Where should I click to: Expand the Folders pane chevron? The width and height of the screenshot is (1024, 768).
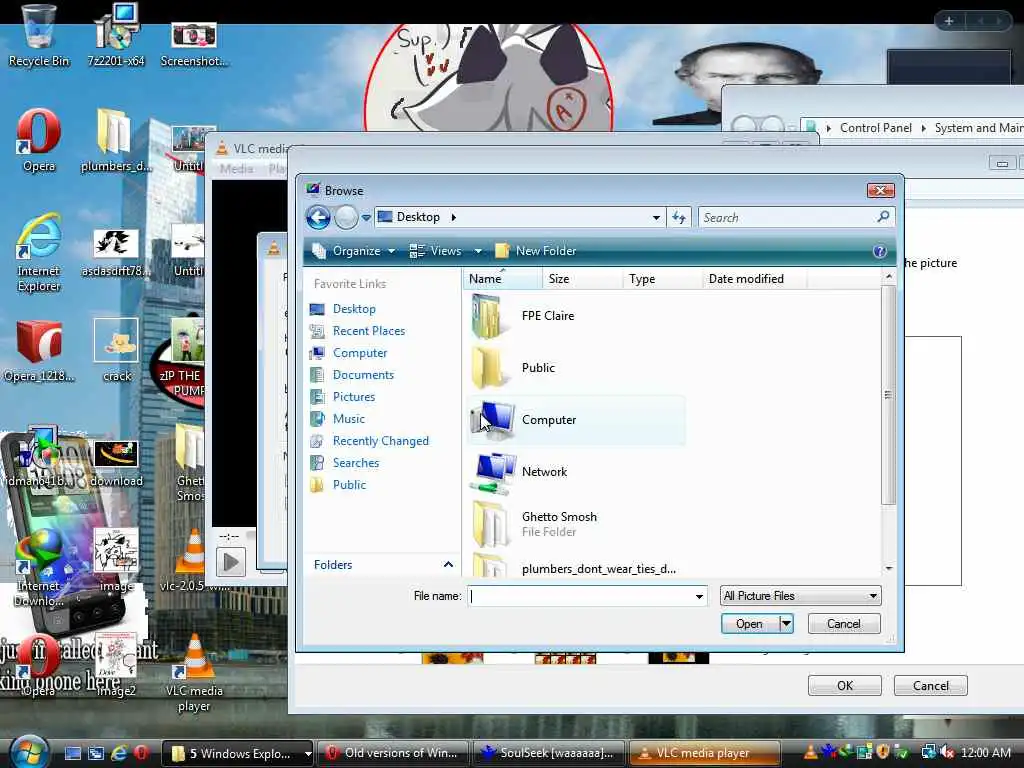tap(448, 564)
